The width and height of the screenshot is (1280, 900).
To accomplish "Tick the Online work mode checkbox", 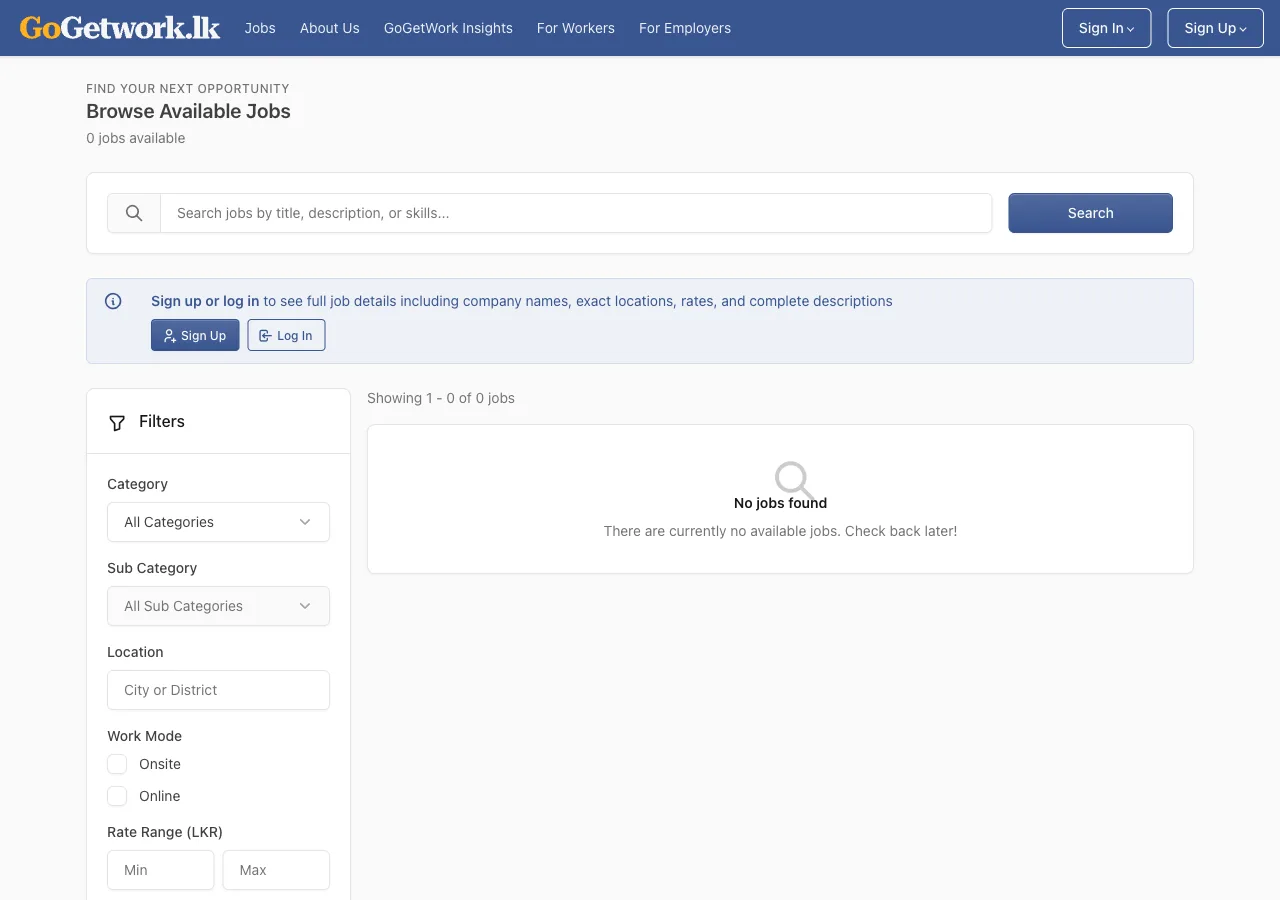I will coord(117,796).
